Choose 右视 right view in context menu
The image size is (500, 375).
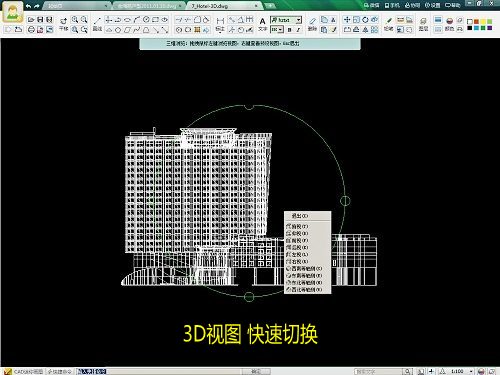coord(308,261)
